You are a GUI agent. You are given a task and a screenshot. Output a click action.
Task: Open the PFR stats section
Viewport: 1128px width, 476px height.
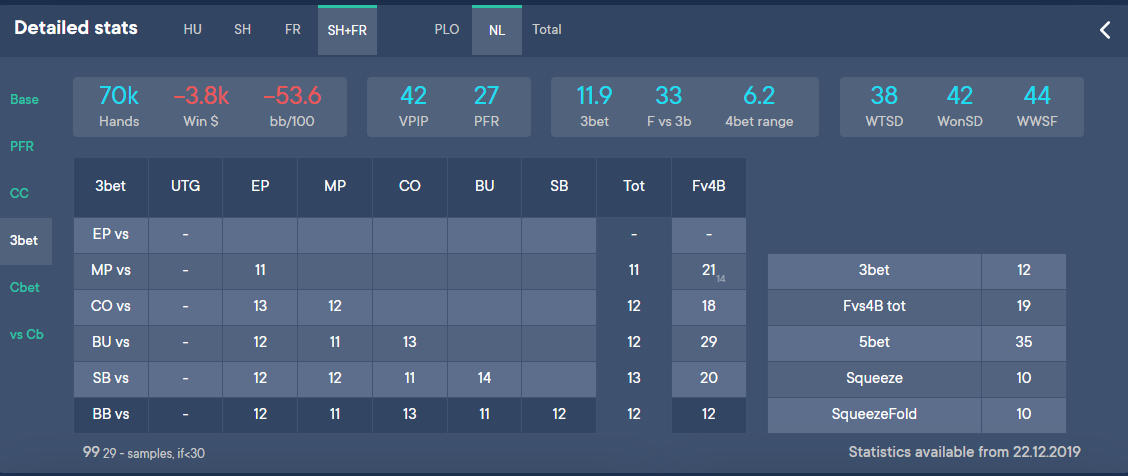[23, 146]
